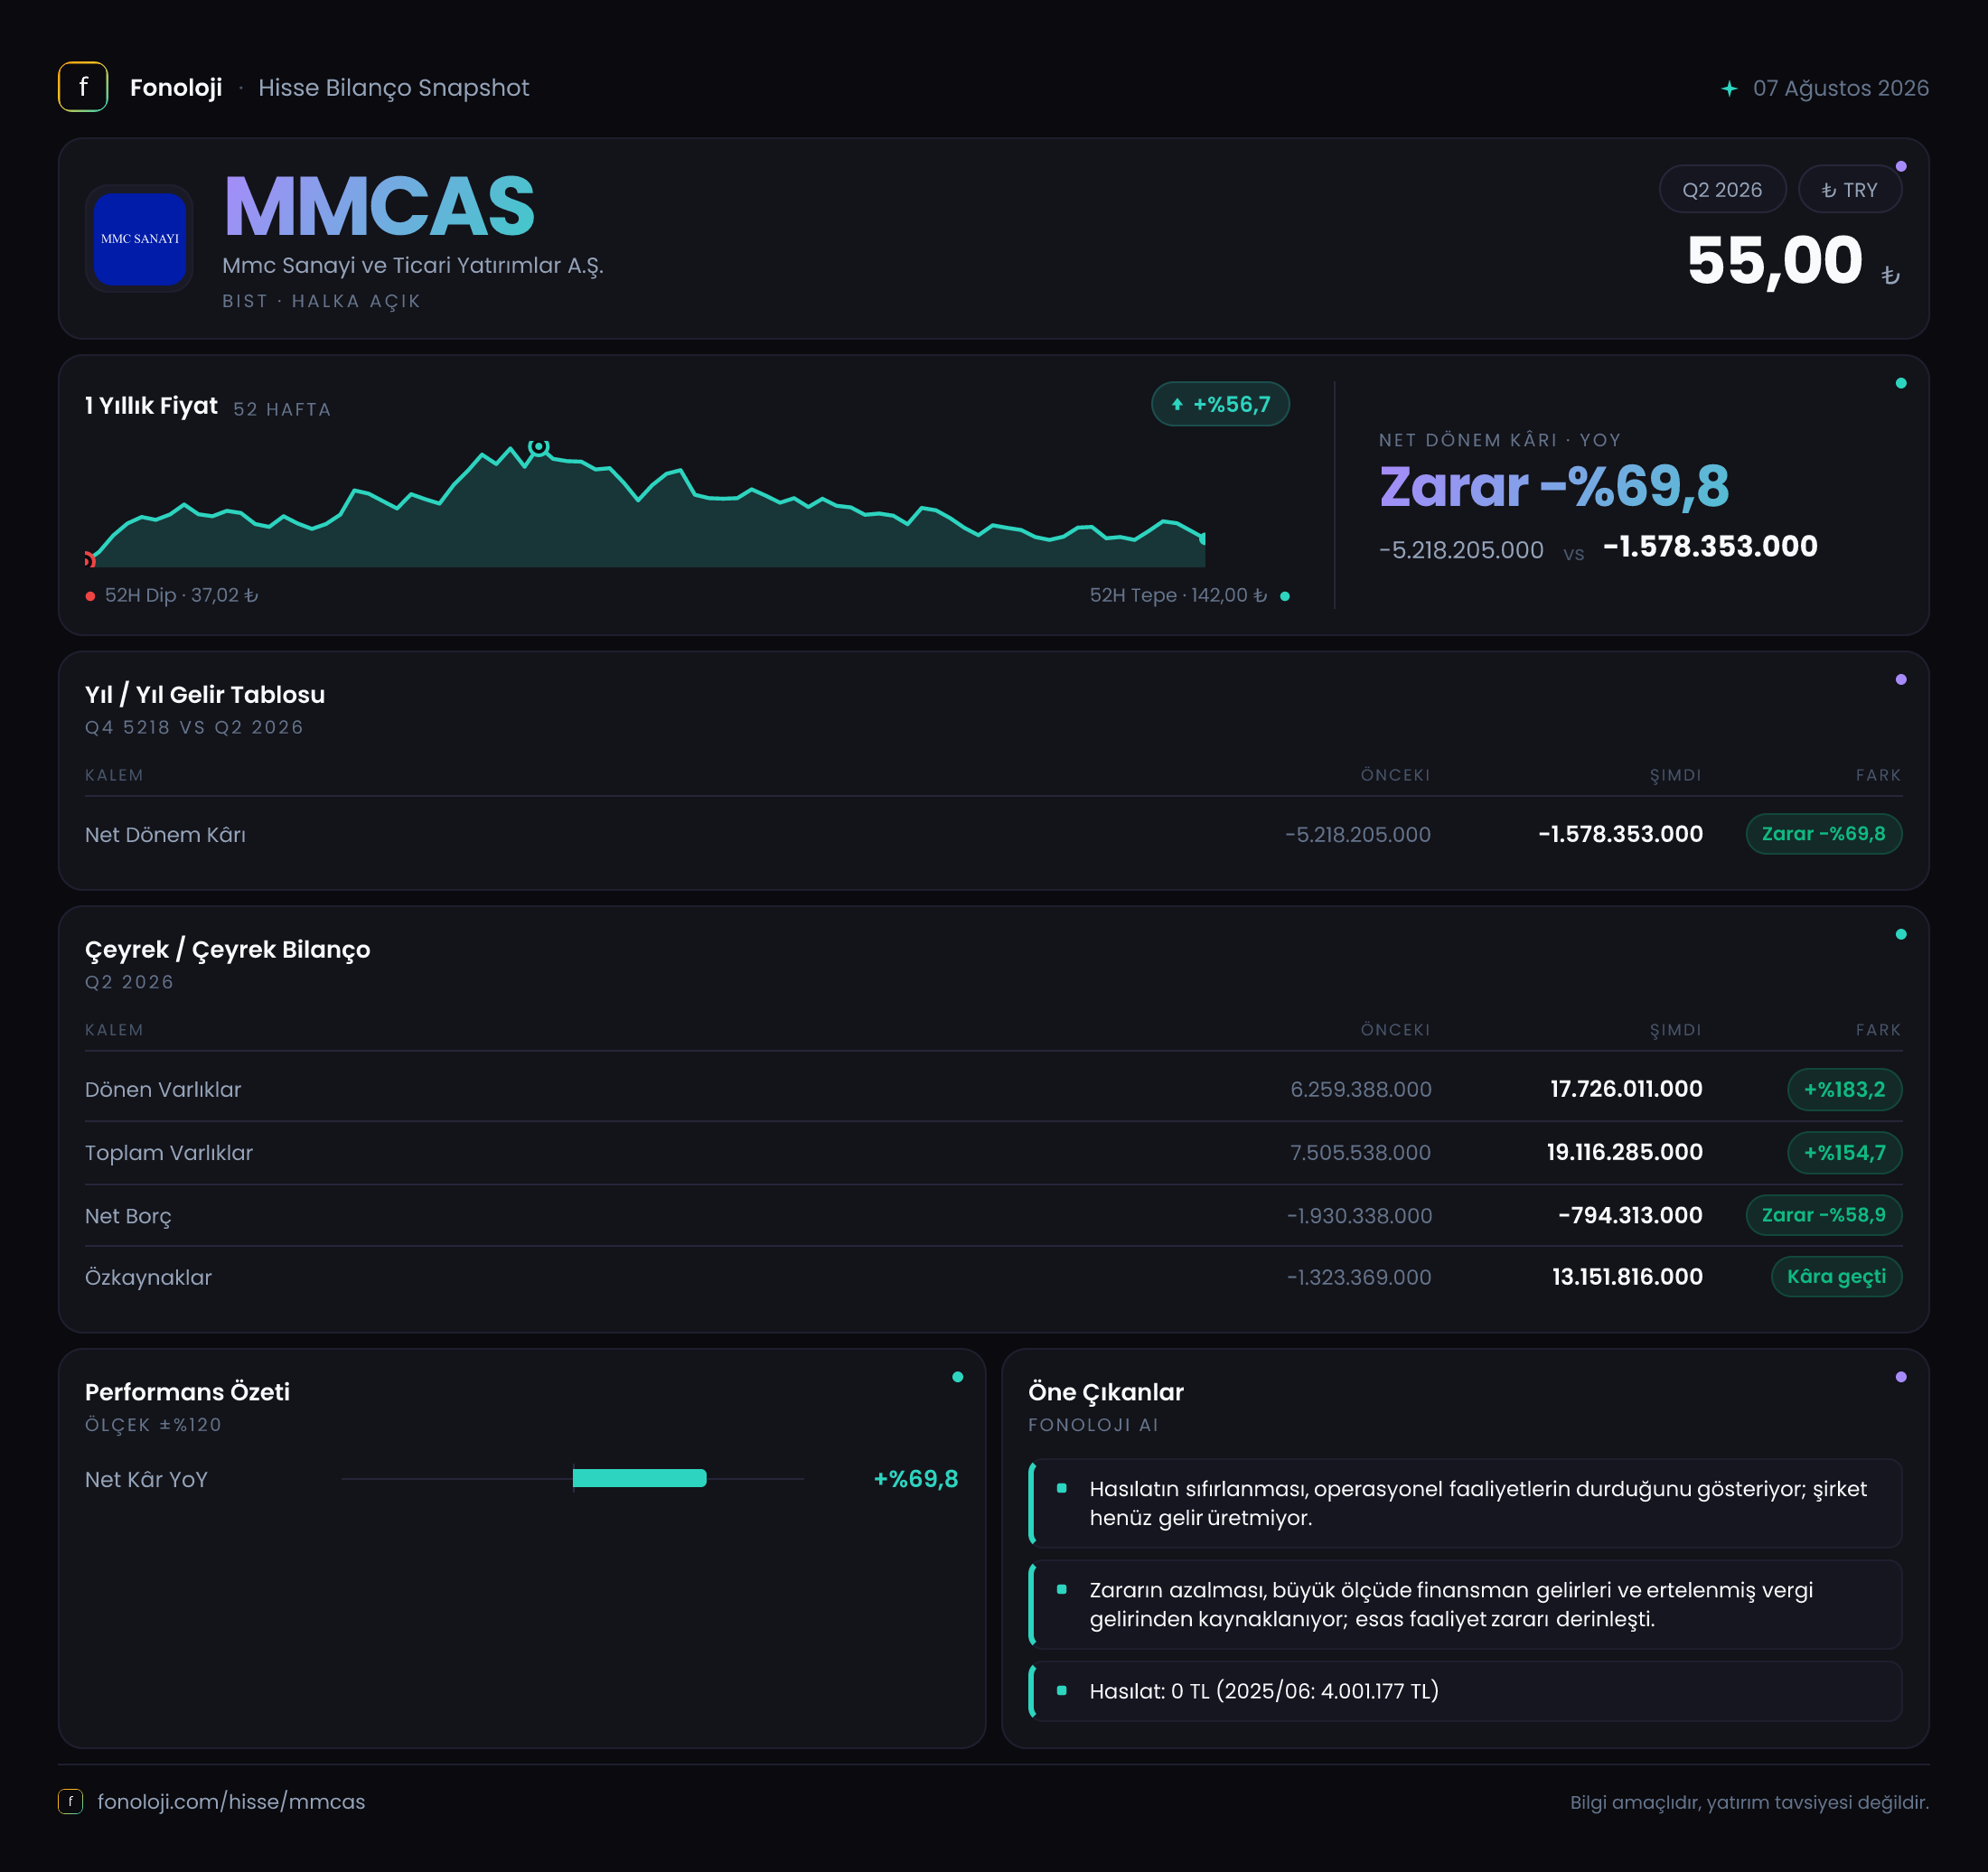Click the small Fonoloji icon in footer
This screenshot has height=1872, width=1988.
(70, 1801)
